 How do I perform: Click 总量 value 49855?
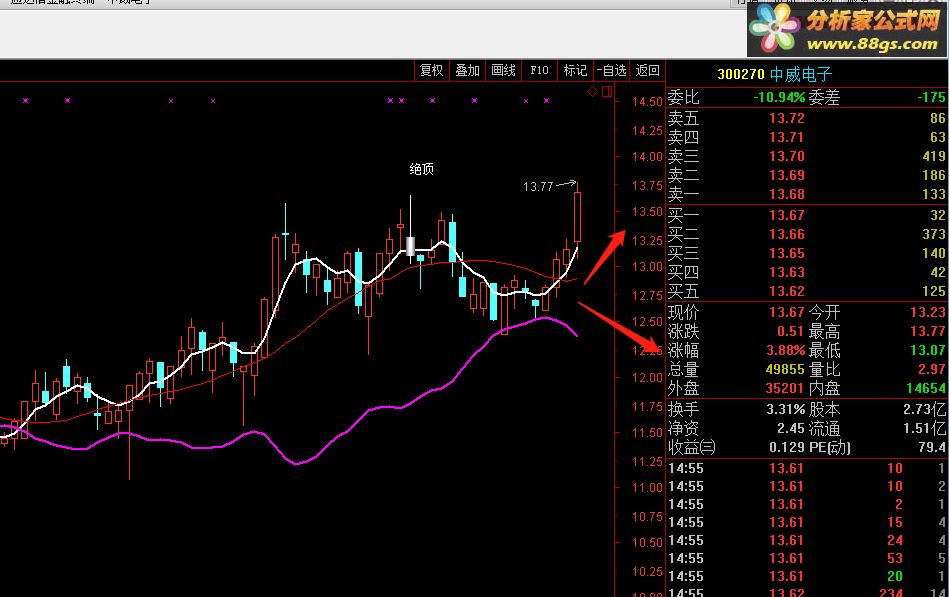point(785,369)
